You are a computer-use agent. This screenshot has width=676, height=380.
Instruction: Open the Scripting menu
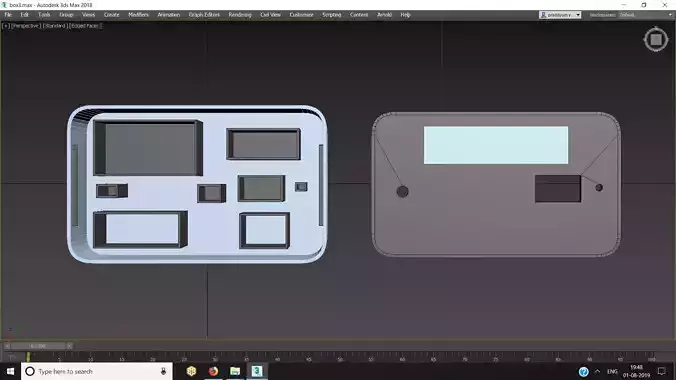tap(332, 15)
